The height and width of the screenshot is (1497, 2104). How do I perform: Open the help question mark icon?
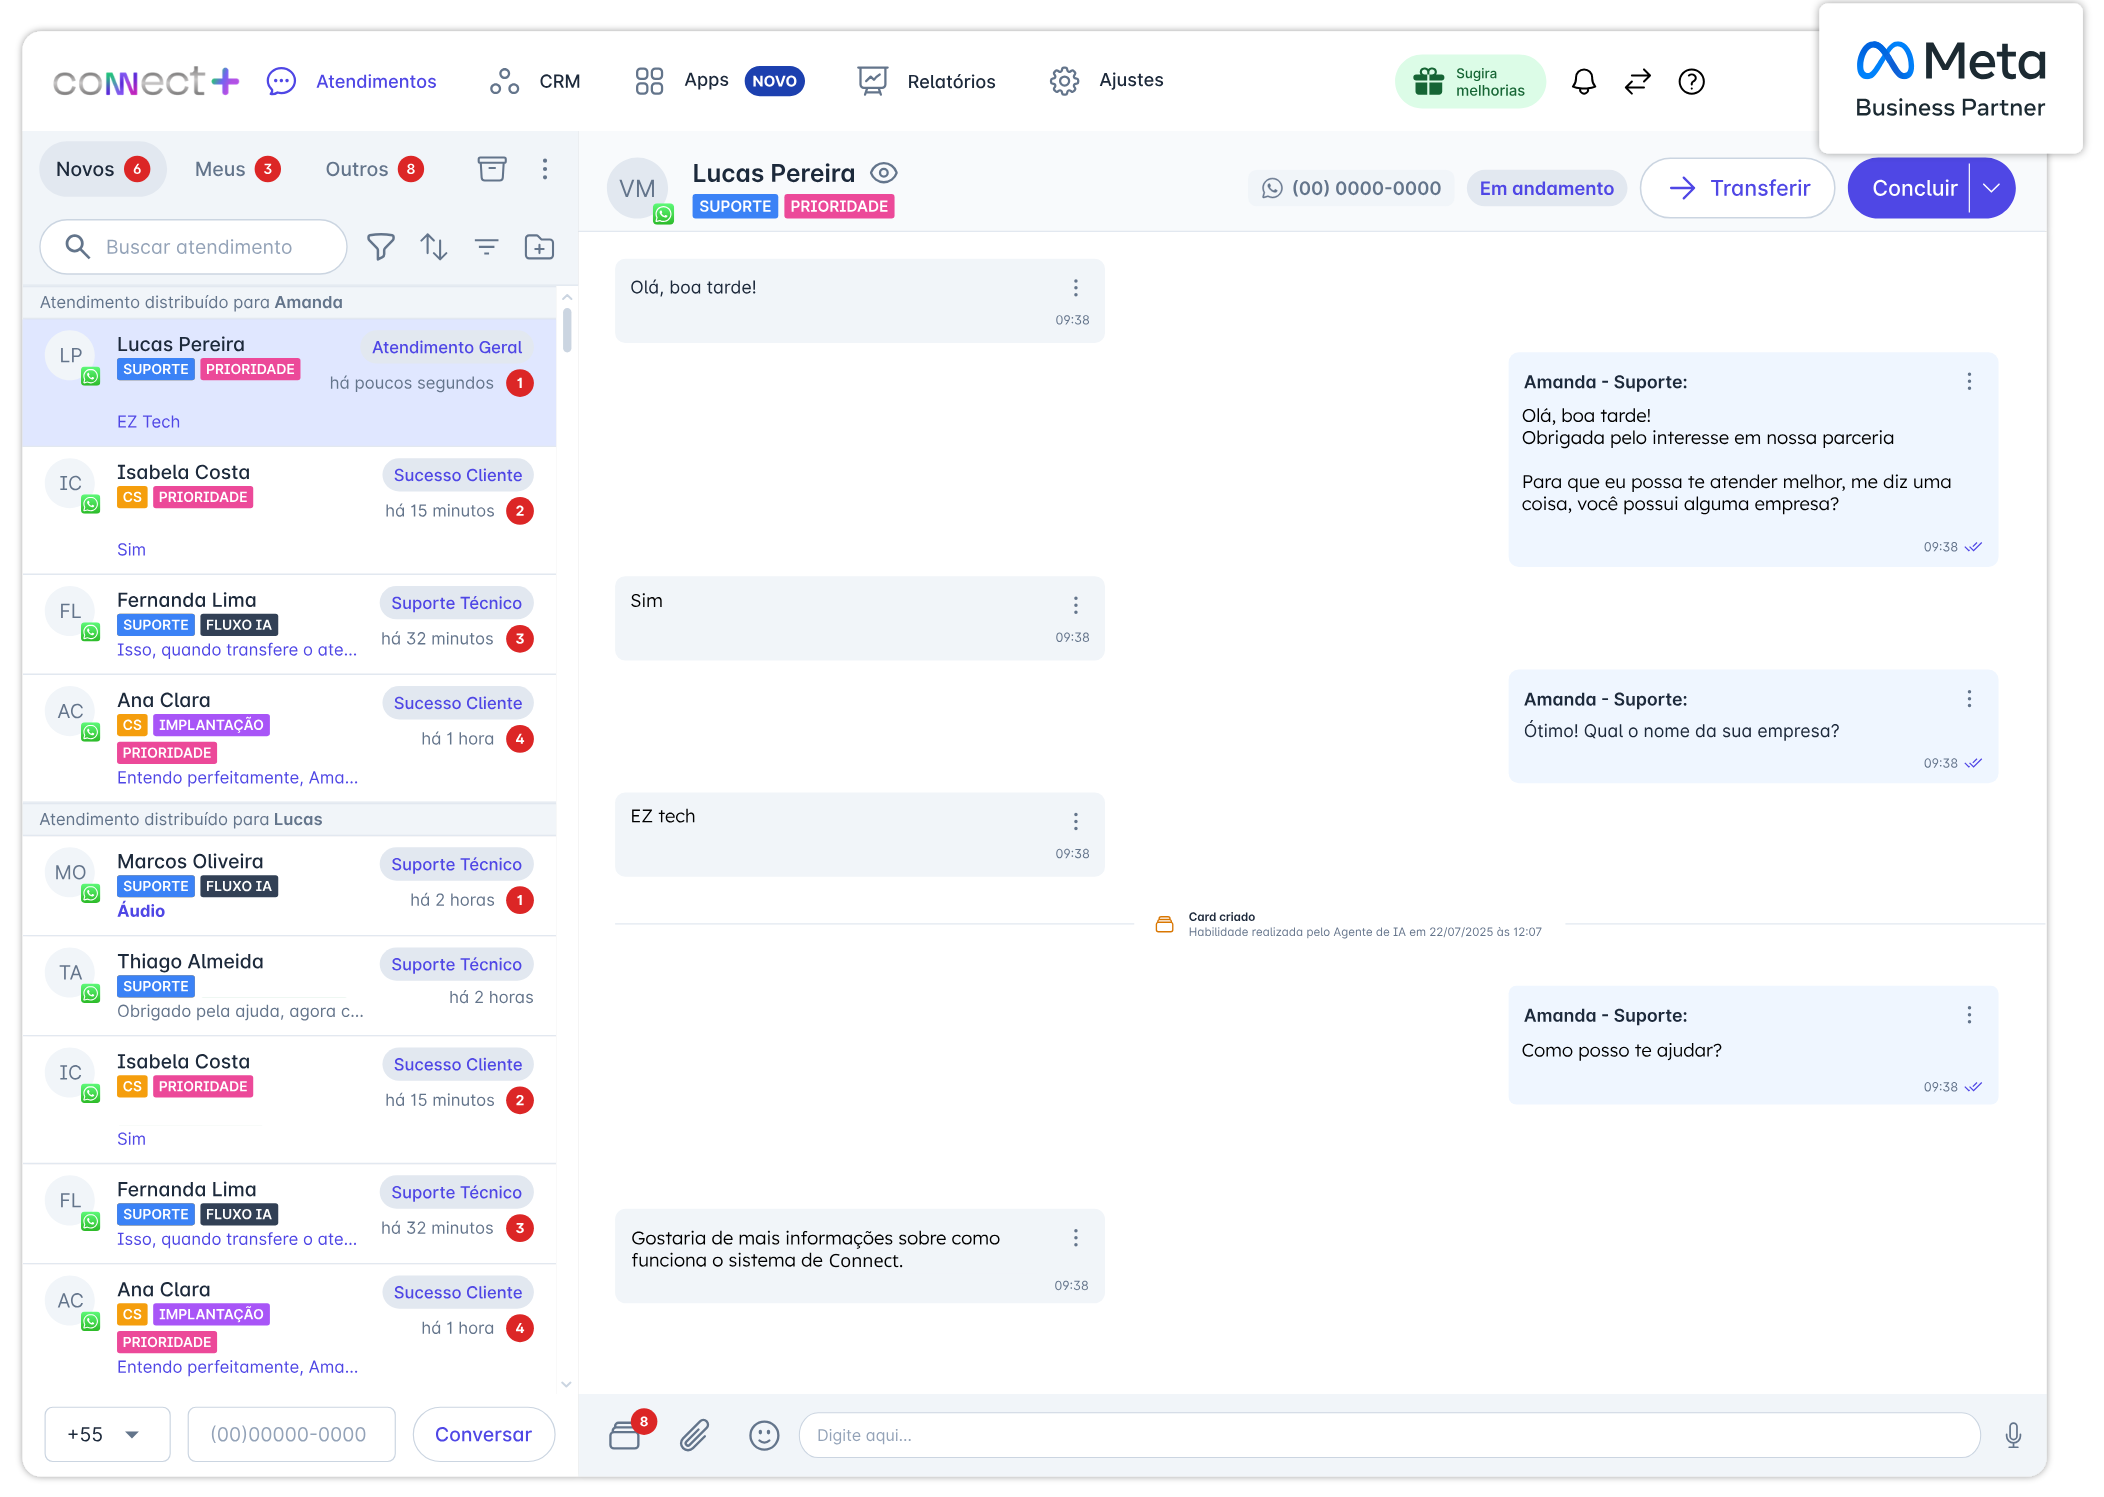tap(1691, 81)
